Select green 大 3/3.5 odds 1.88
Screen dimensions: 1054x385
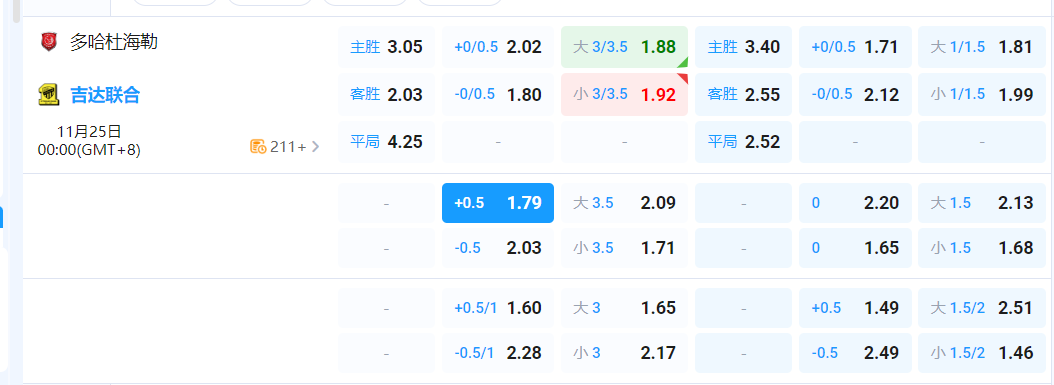[624, 47]
